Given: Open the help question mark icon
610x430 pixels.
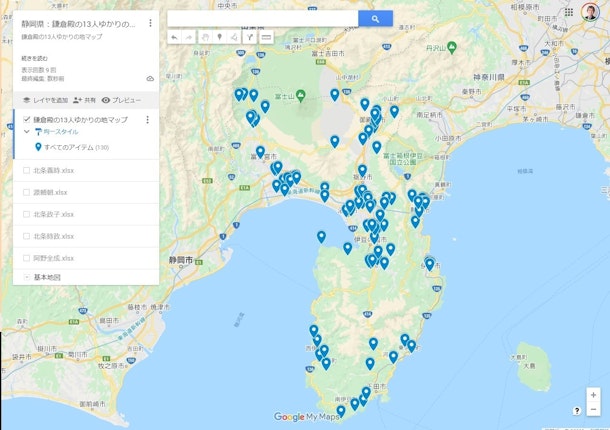Looking at the screenshot, I should tap(577, 410).
